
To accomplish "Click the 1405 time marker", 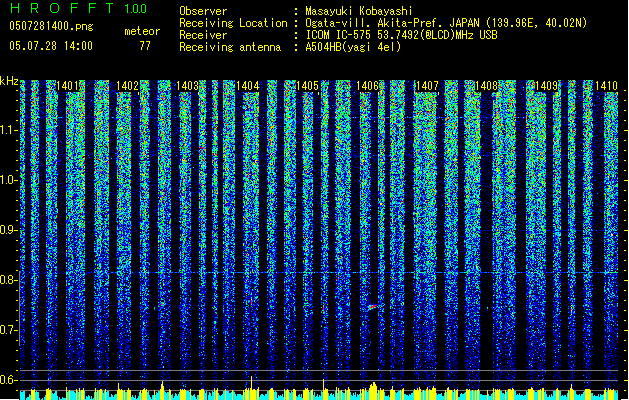I will [307, 86].
